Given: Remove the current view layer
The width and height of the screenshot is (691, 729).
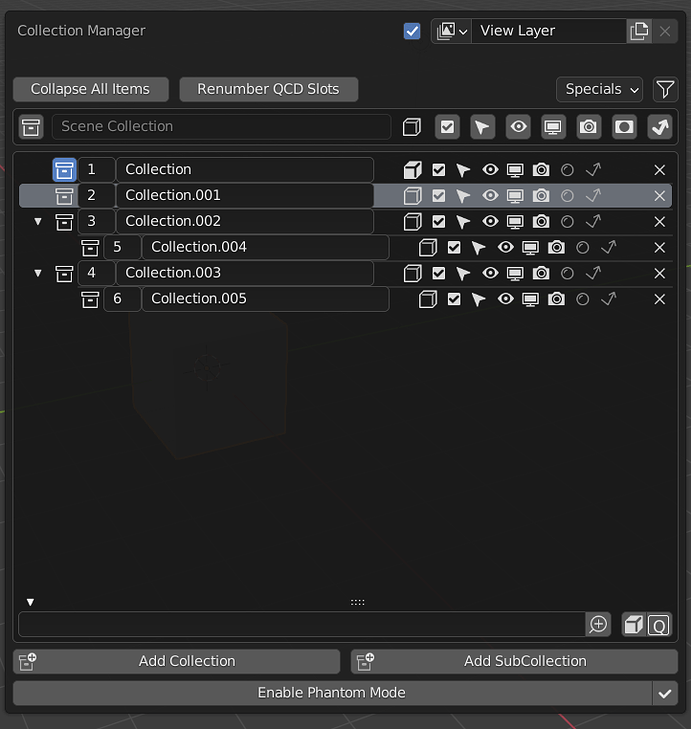Looking at the screenshot, I should (665, 31).
